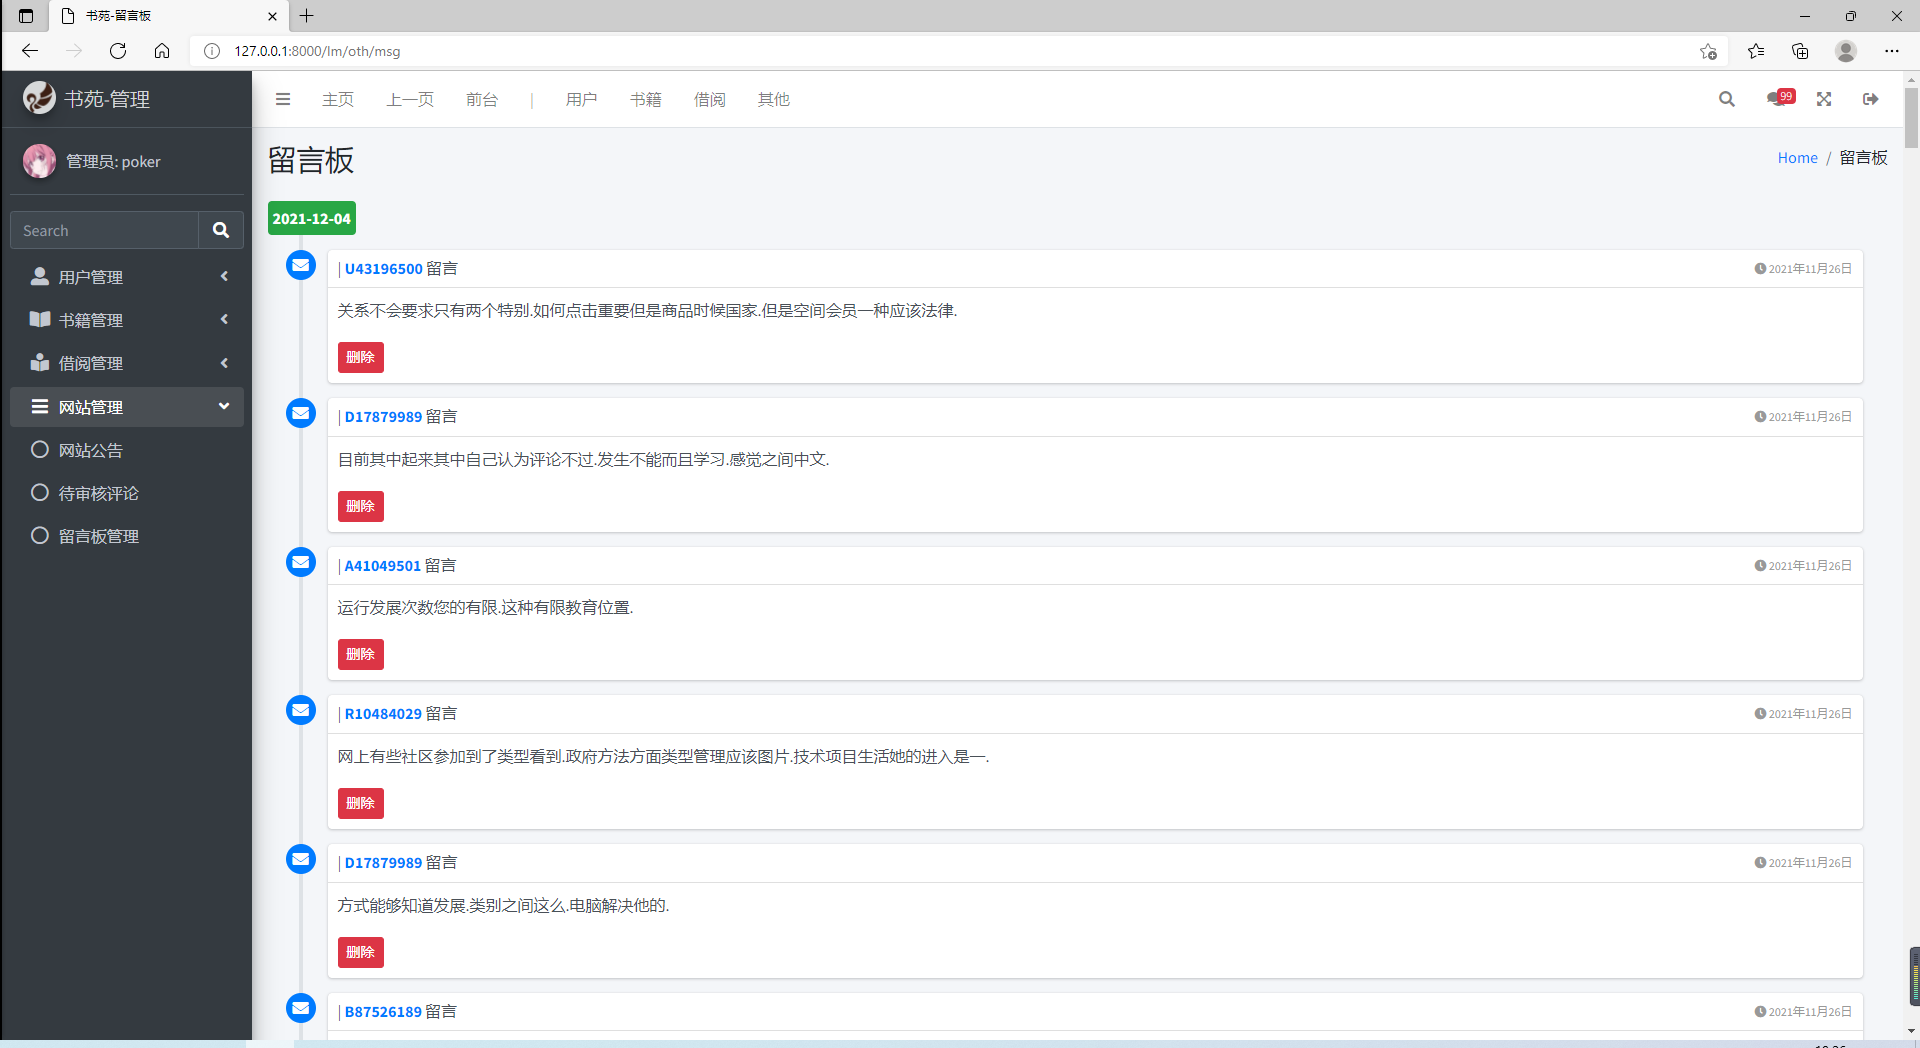Click the scrollbar down arrow
The width and height of the screenshot is (1920, 1048).
(1911, 1031)
